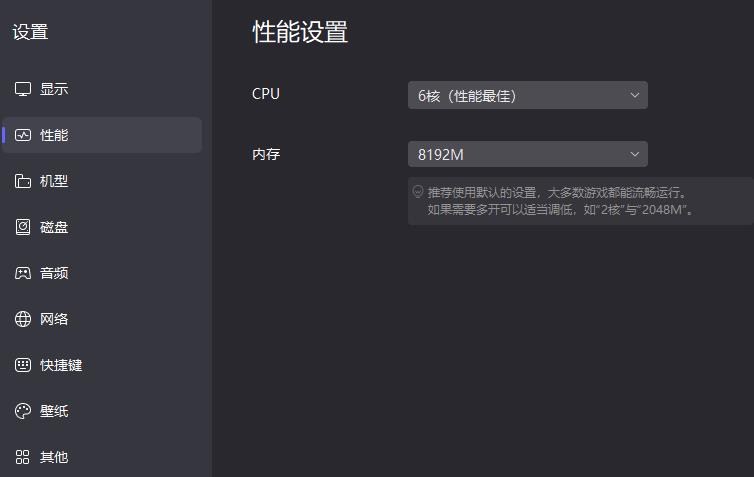The width and height of the screenshot is (754, 477).
Task: Click the performance chart icon beside 性能
Action: click(23, 135)
